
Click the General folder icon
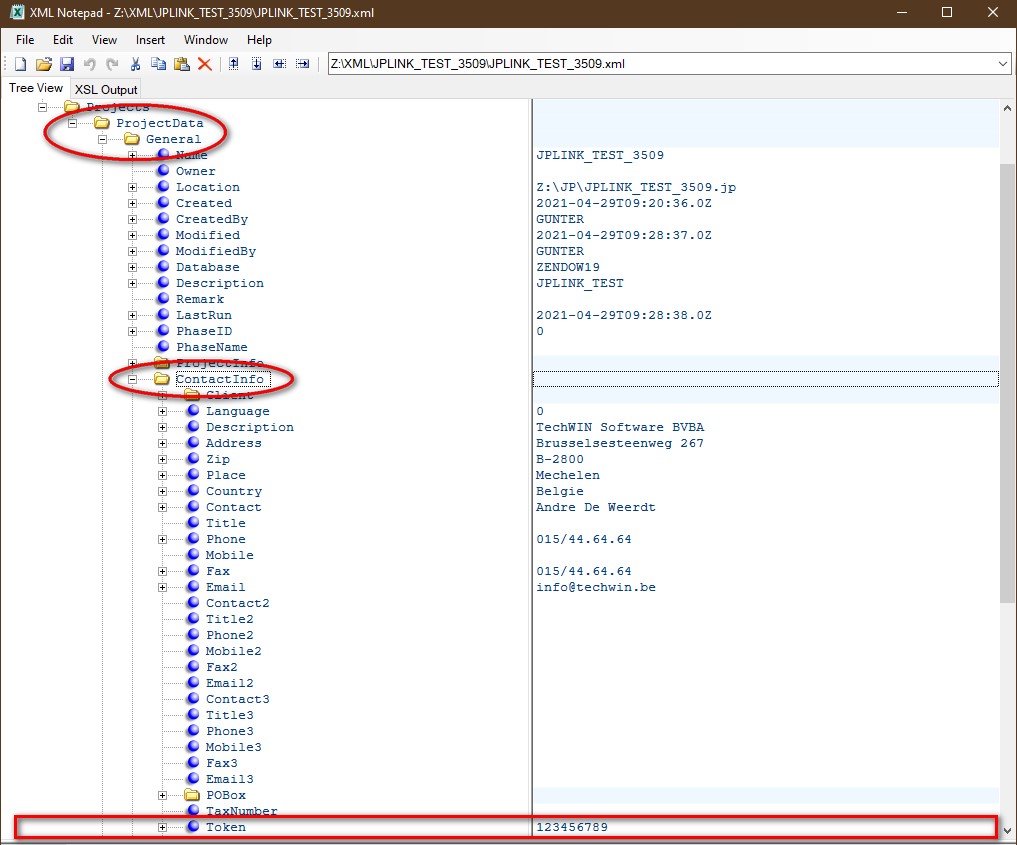coord(132,139)
